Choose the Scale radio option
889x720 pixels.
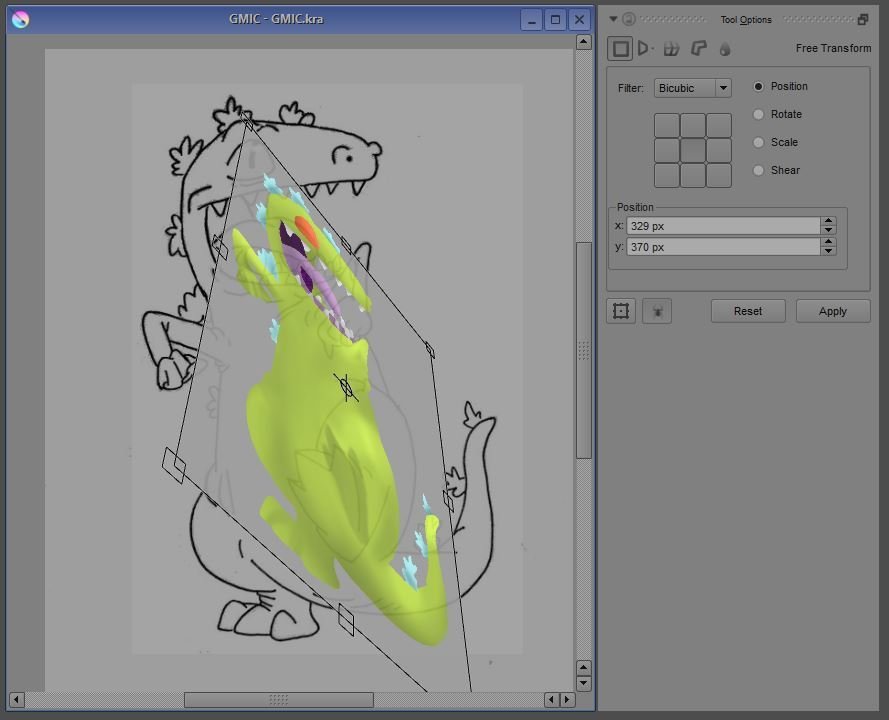(776, 142)
